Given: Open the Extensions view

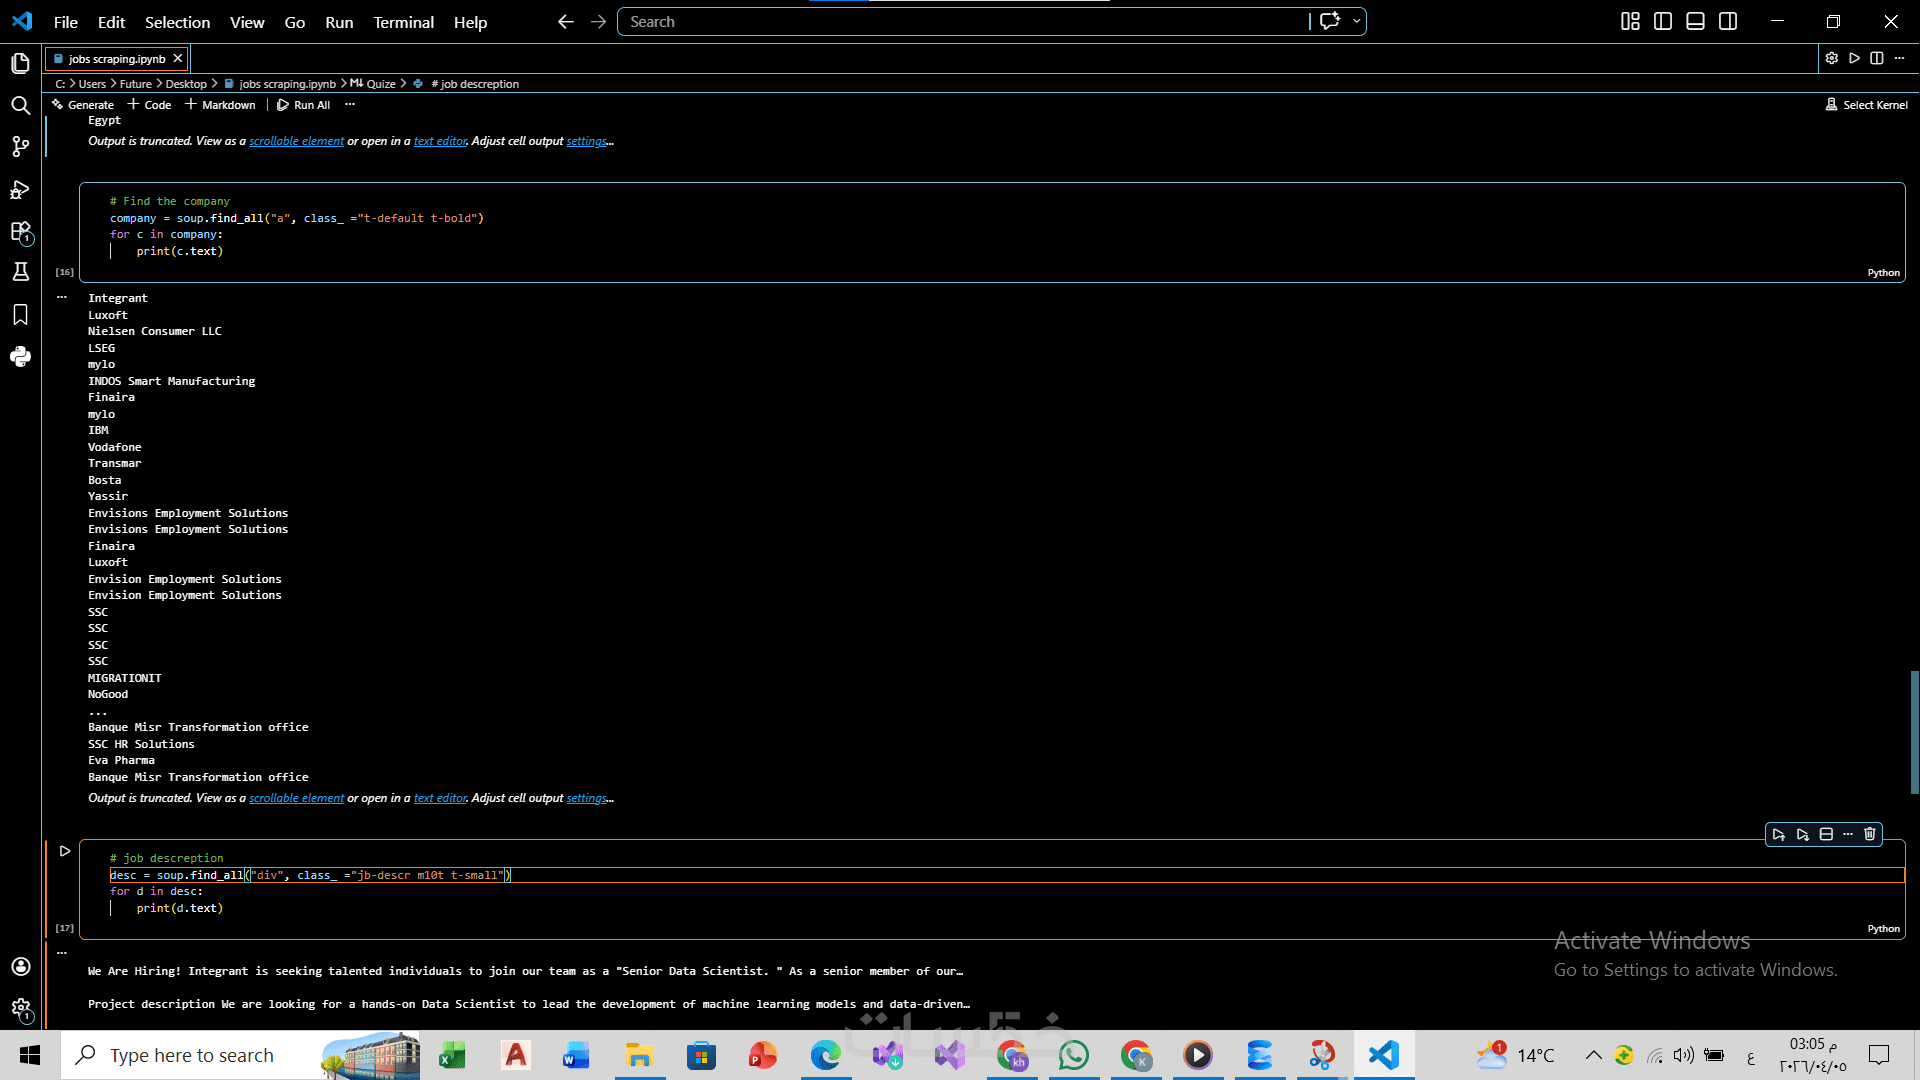Looking at the screenshot, I should coord(20,232).
